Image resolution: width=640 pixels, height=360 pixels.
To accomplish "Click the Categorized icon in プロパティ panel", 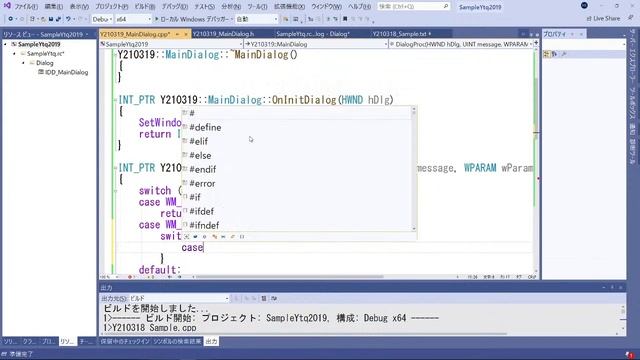I will [547, 54].
